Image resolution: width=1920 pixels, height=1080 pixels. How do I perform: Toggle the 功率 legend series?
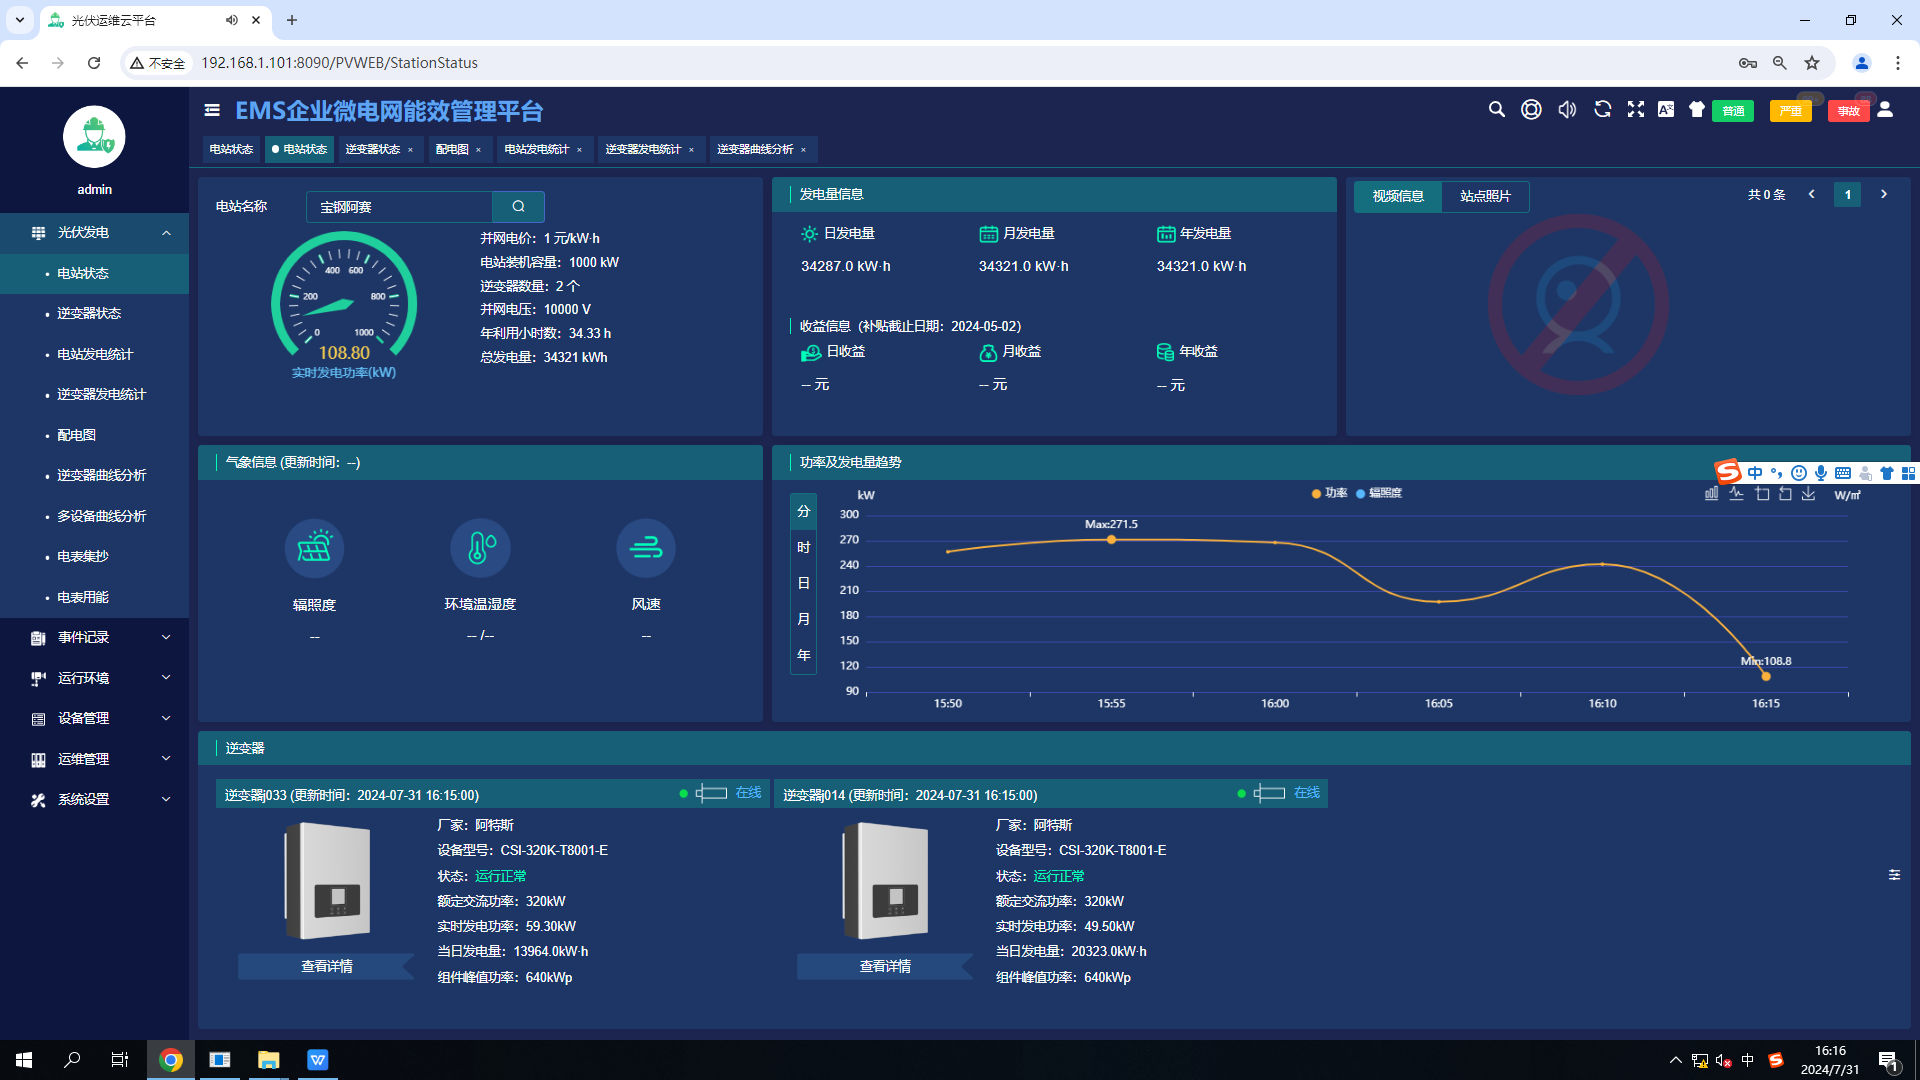coord(1330,493)
